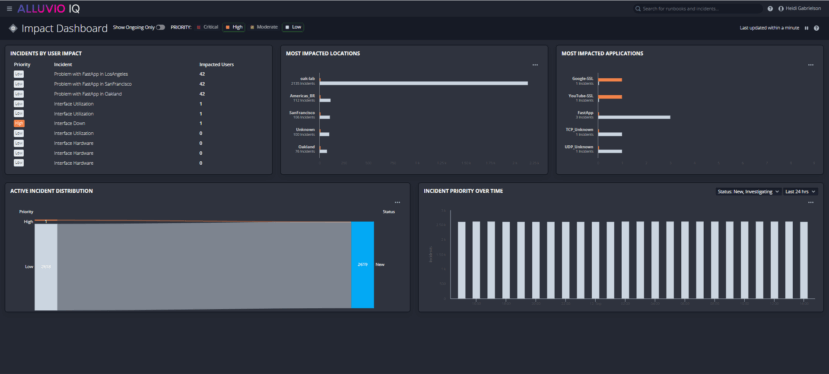
Task: Select the SanFrancisco location label
Action: [302, 113]
